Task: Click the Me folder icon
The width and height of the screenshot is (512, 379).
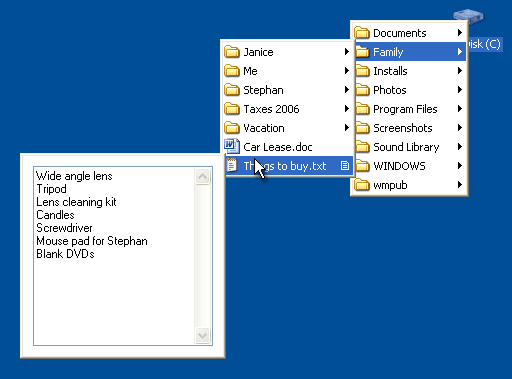Action: (x=232, y=71)
